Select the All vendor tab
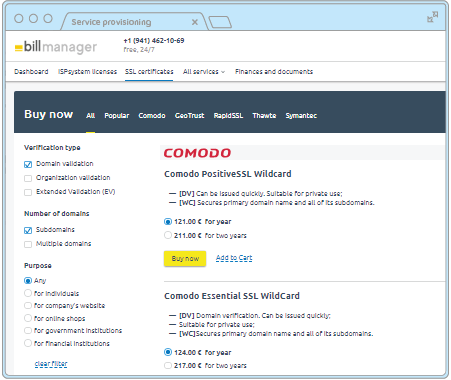This screenshot has height=380, width=451. tap(90, 116)
